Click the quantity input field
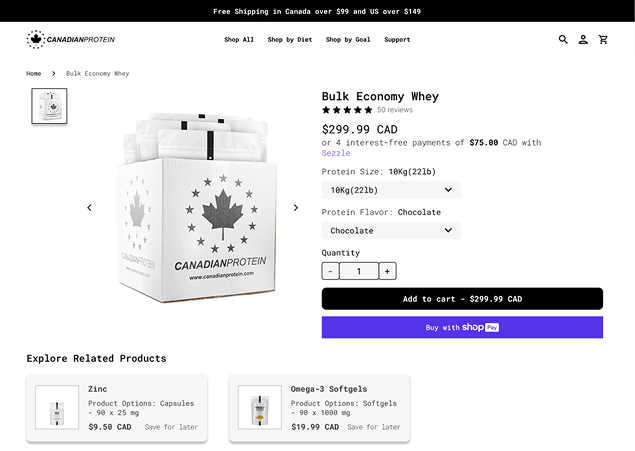635x451 pixels. (359, 271)
